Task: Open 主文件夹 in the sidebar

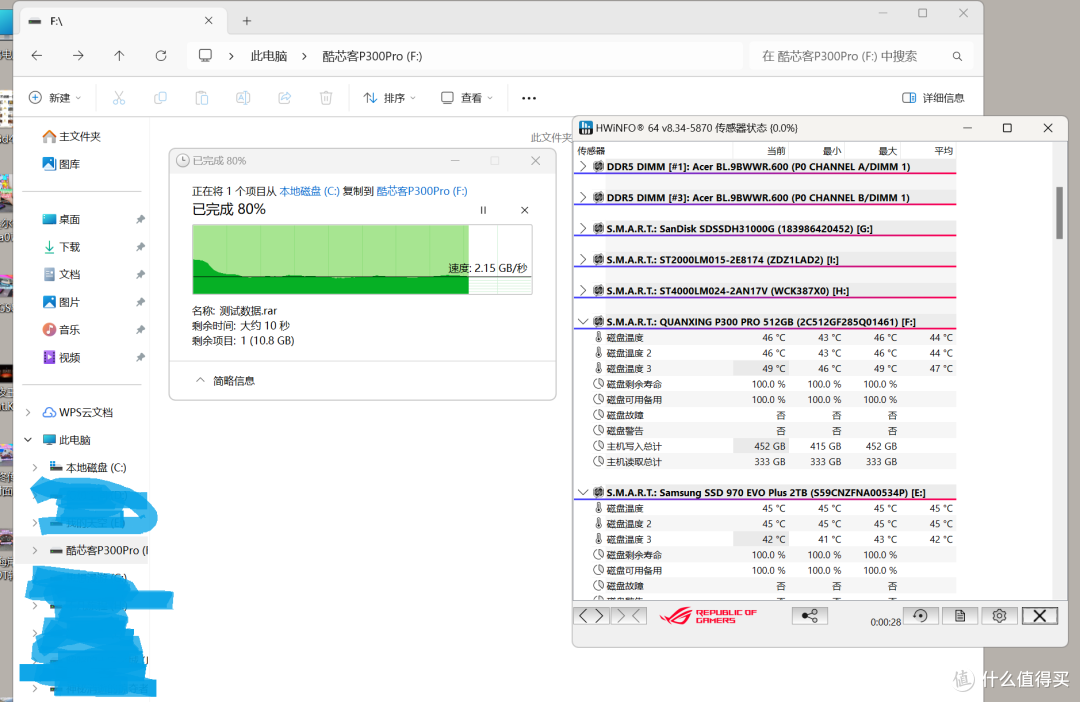Action: click(x=72, y=136)
